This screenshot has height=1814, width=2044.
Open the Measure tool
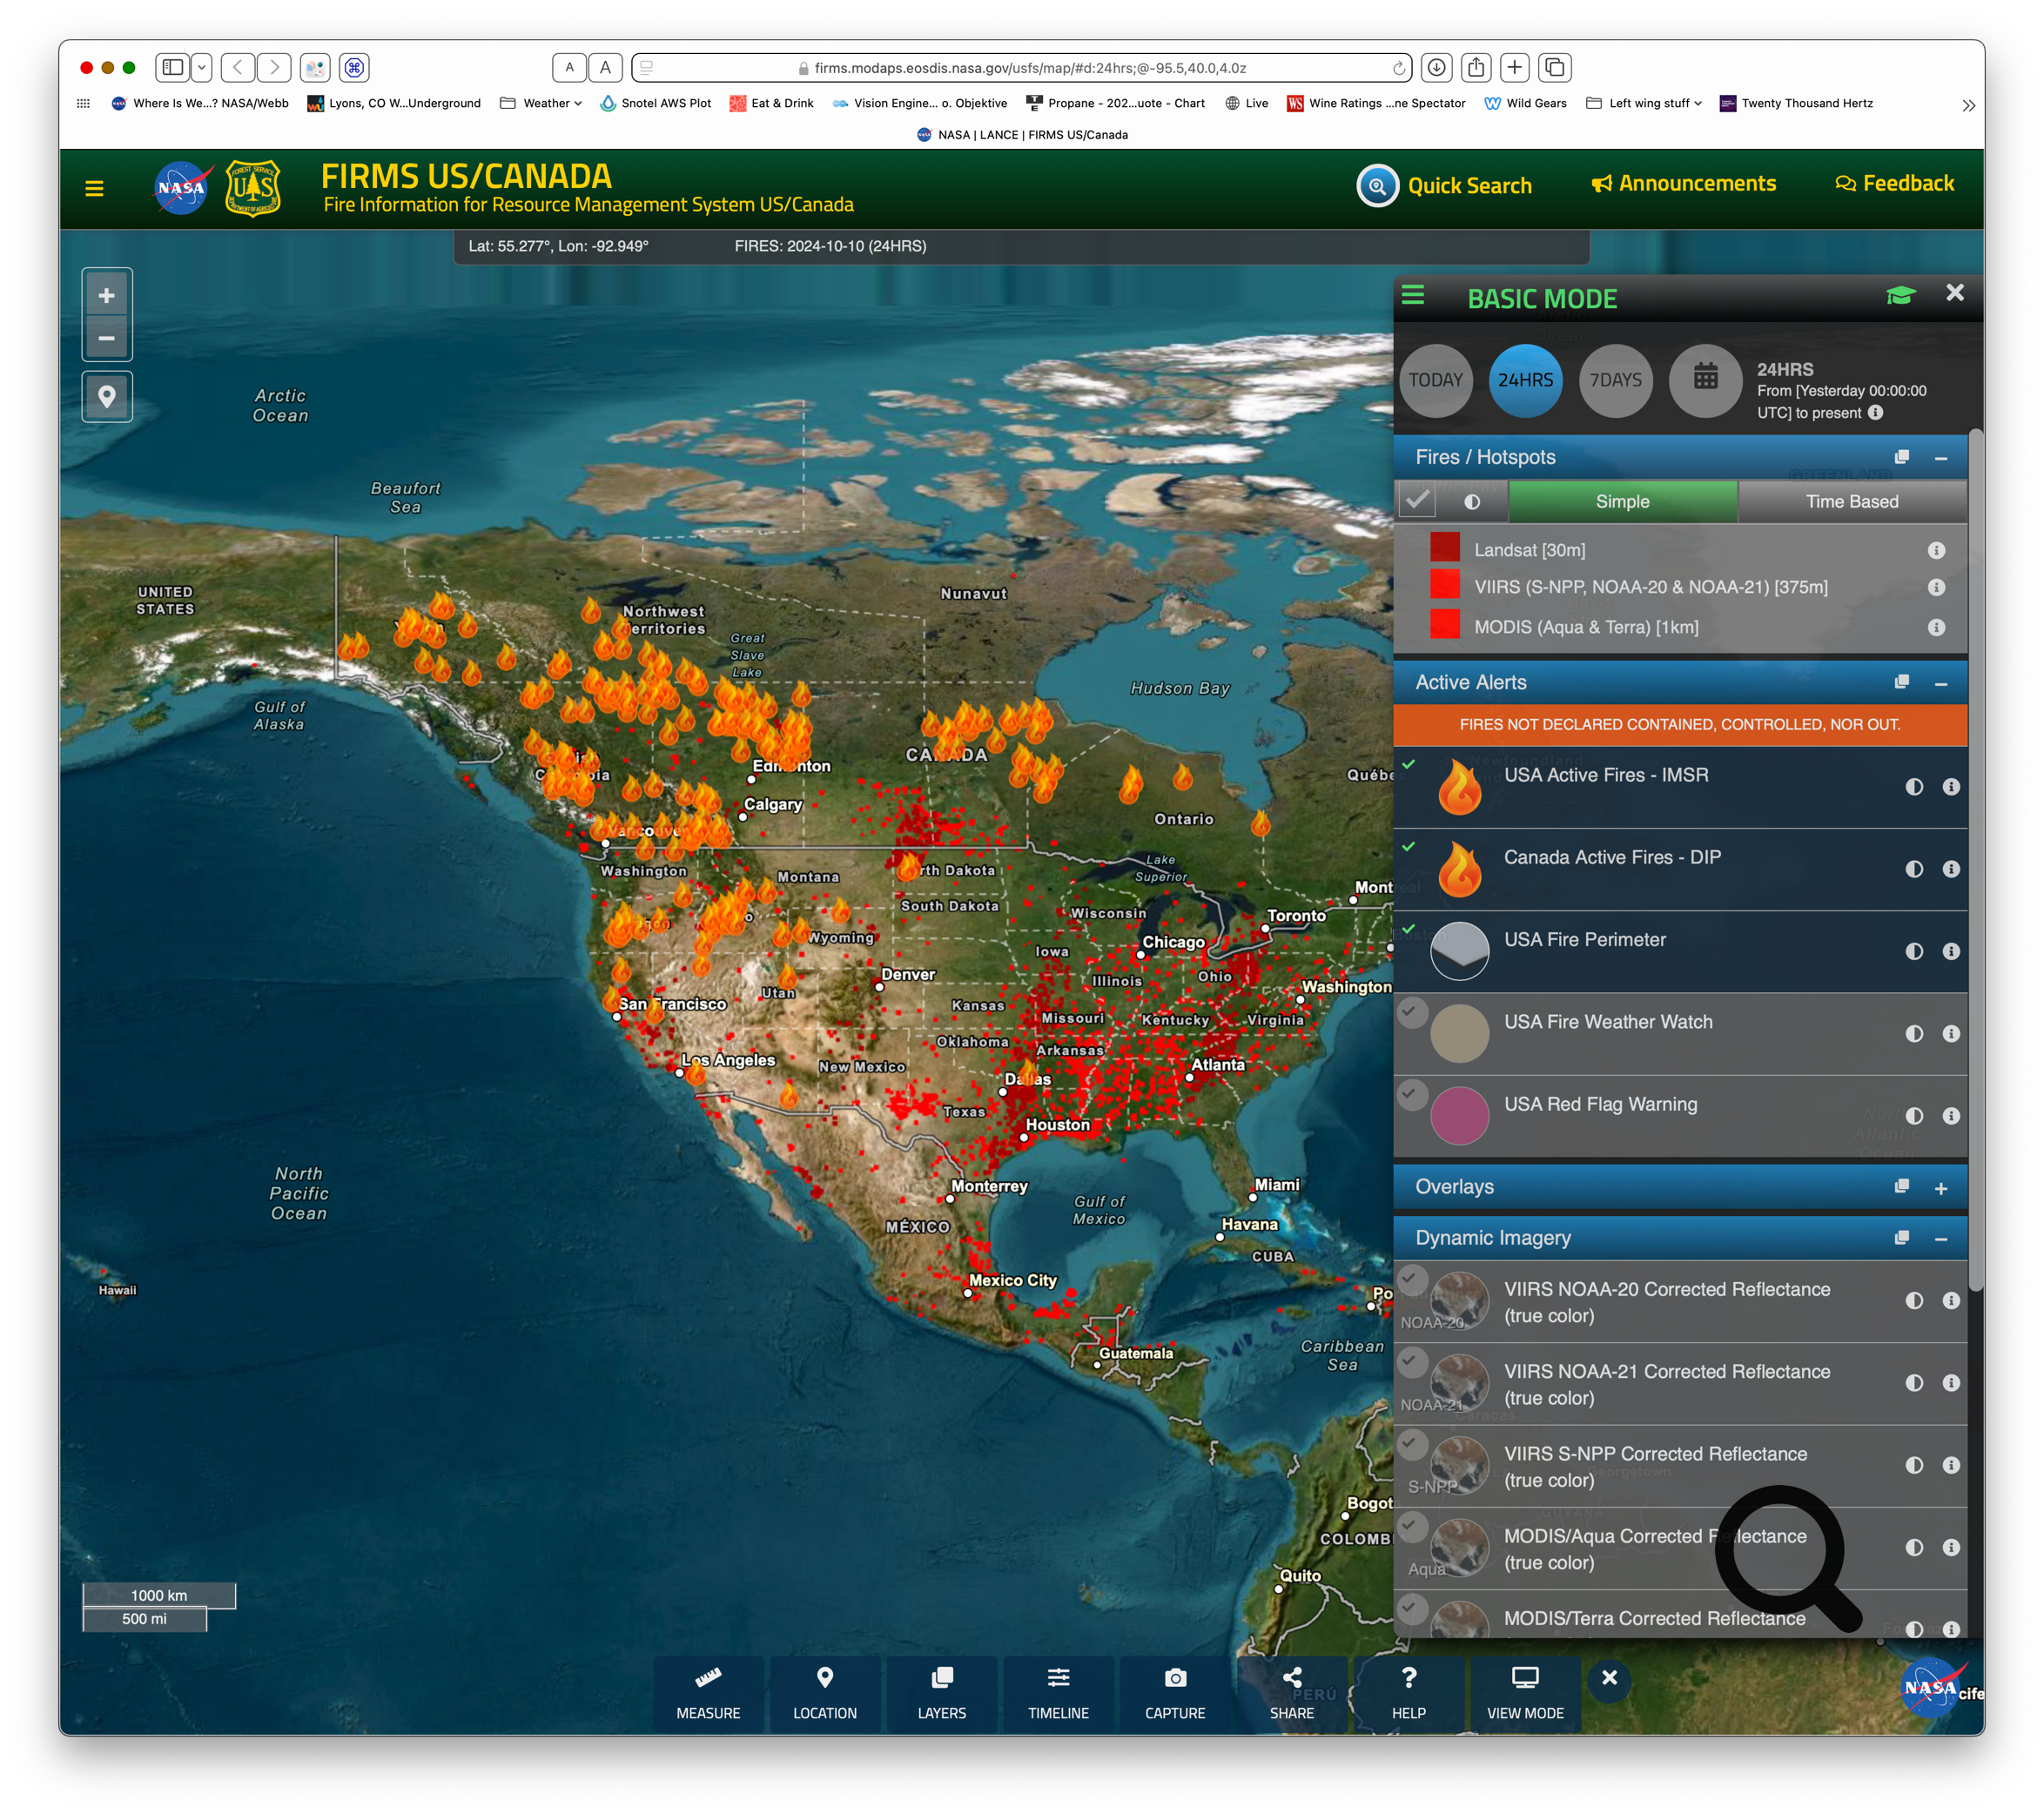[x=708, y=1692]
